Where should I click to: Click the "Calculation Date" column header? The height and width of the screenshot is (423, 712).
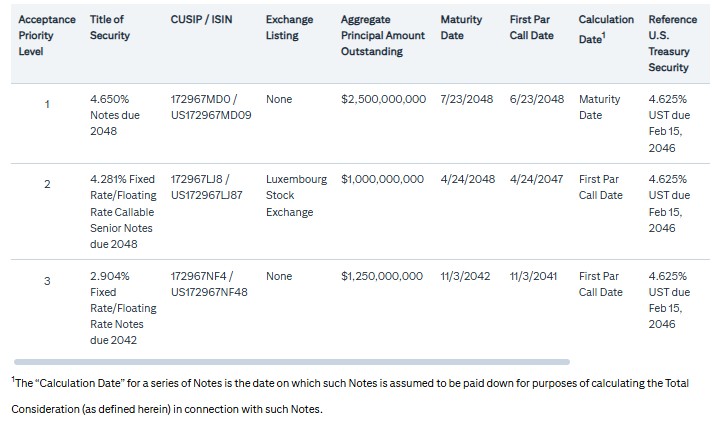(605, 27)
